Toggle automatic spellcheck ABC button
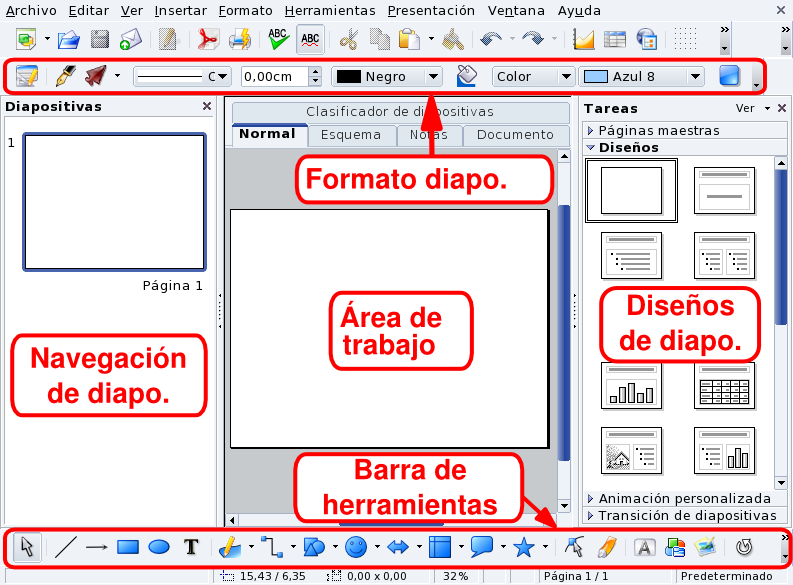This screenshot has width=793, height=585. click(311, 40)
